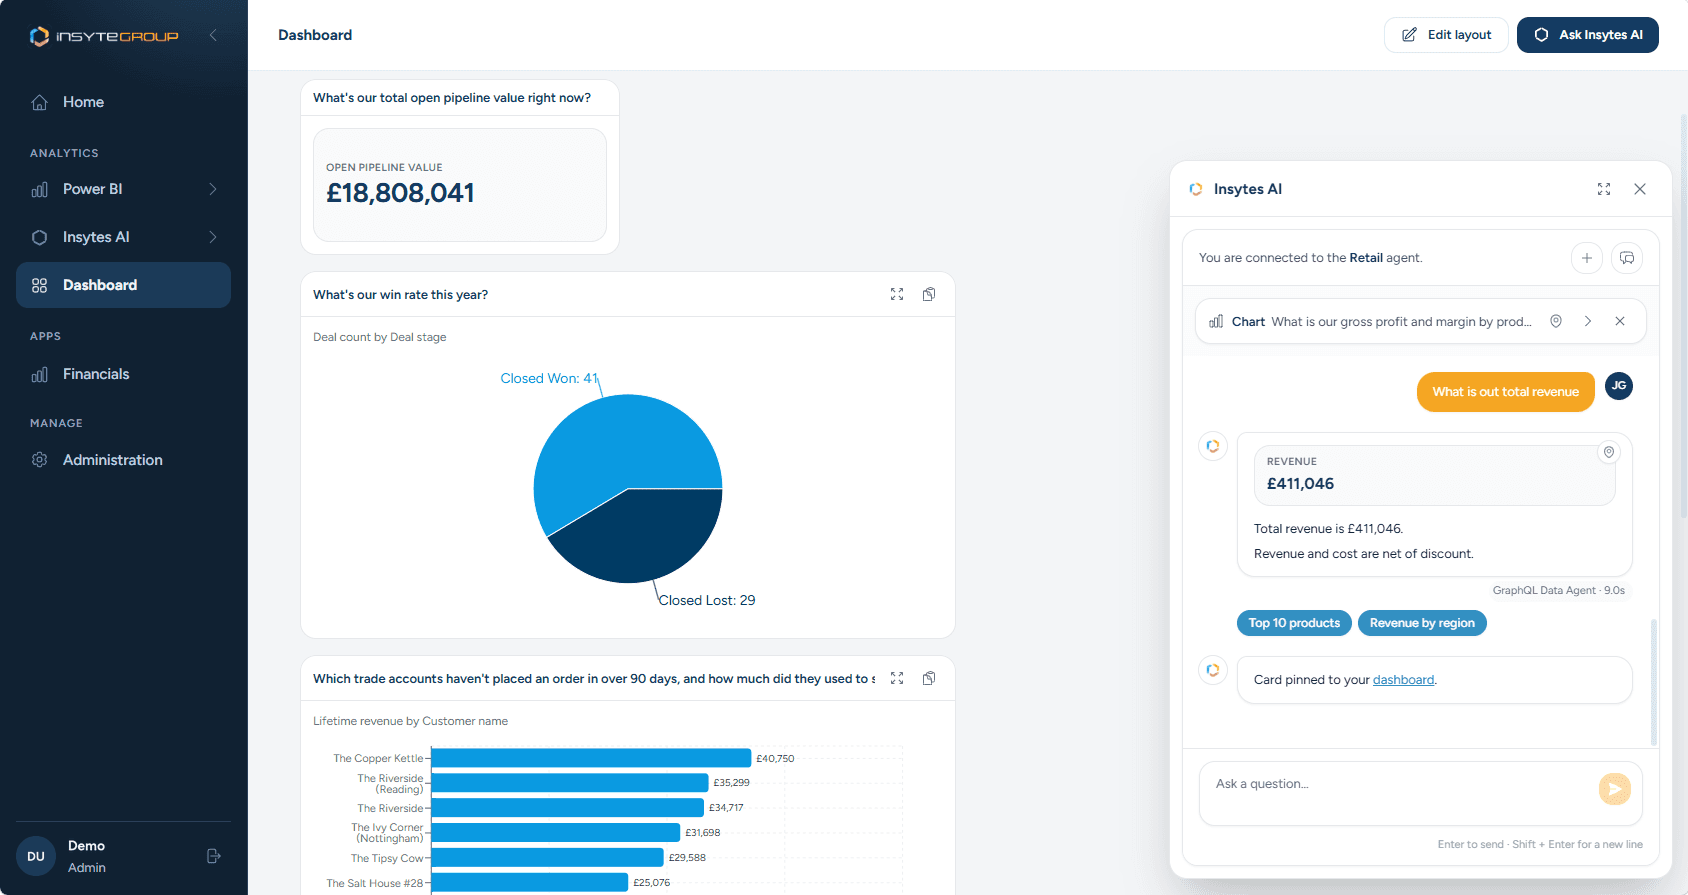Click the DU user avatar
1688x895 pixels.
pos(36,856)
